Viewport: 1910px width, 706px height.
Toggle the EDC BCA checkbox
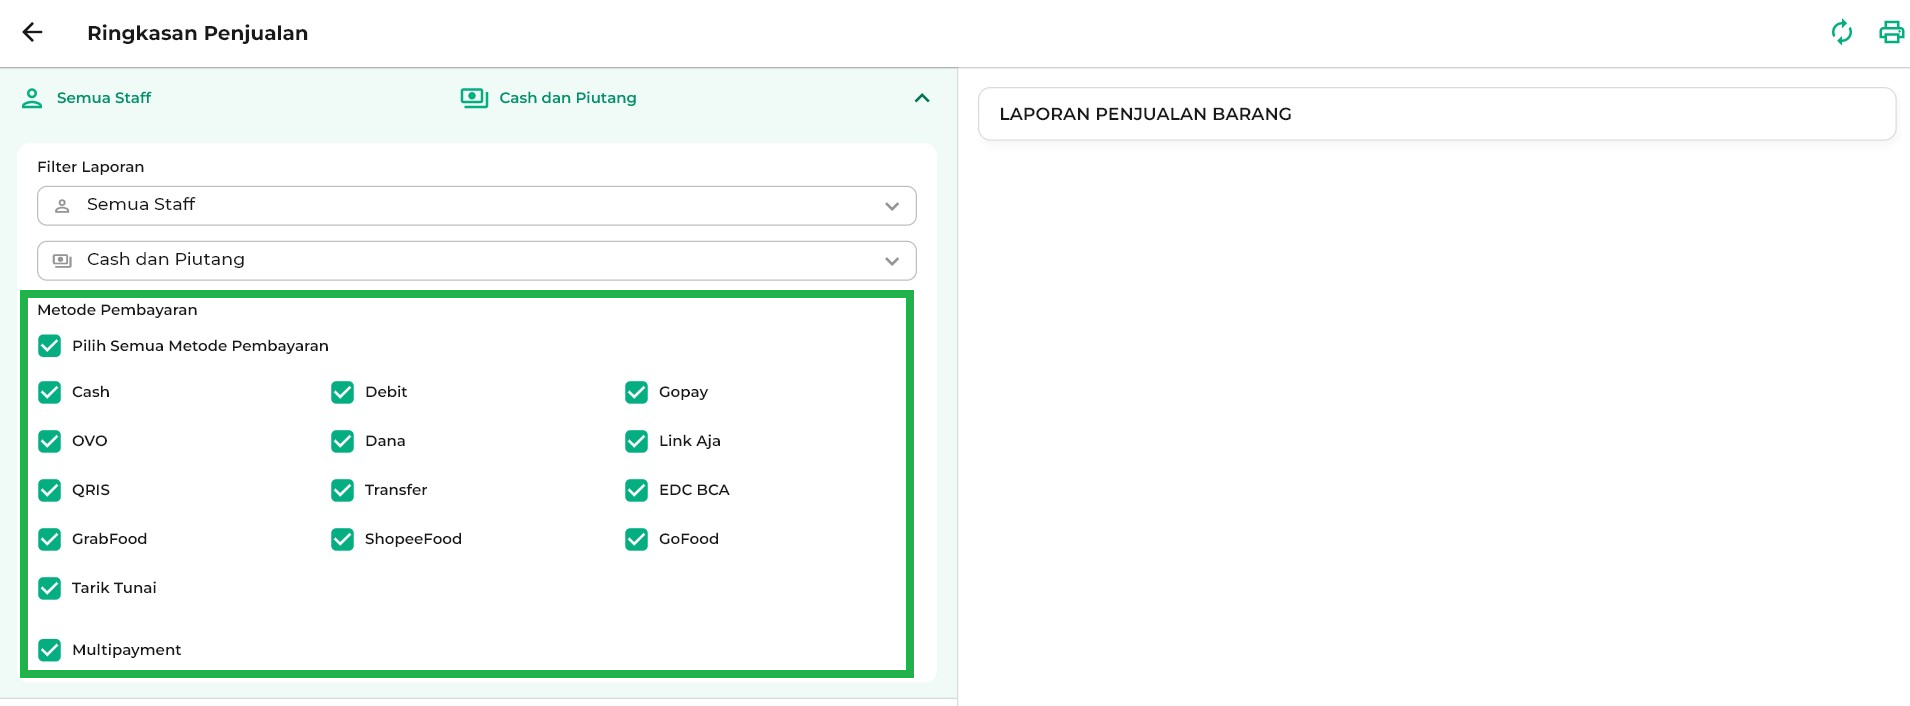[636, 490]
